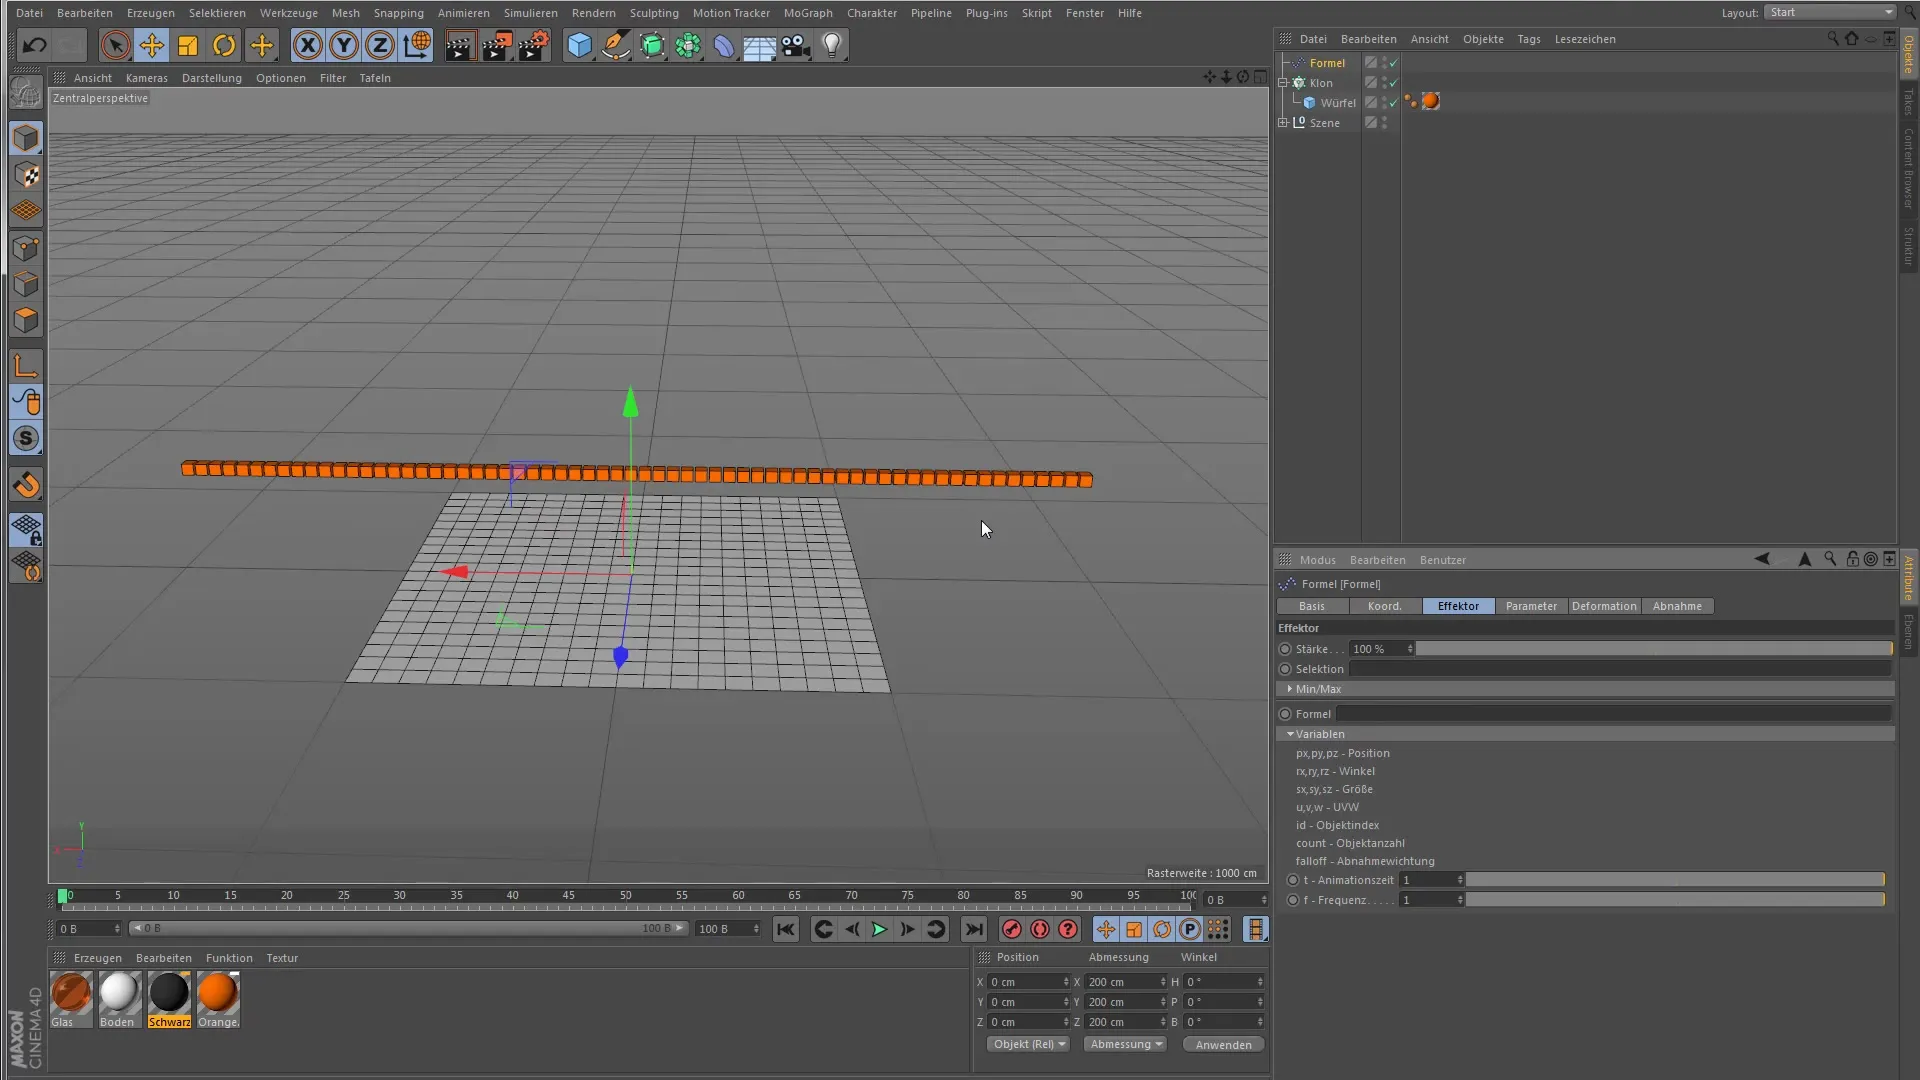Click the Anwenden button
Screen dimensions: 1920x1080
pos(1223,1045)
